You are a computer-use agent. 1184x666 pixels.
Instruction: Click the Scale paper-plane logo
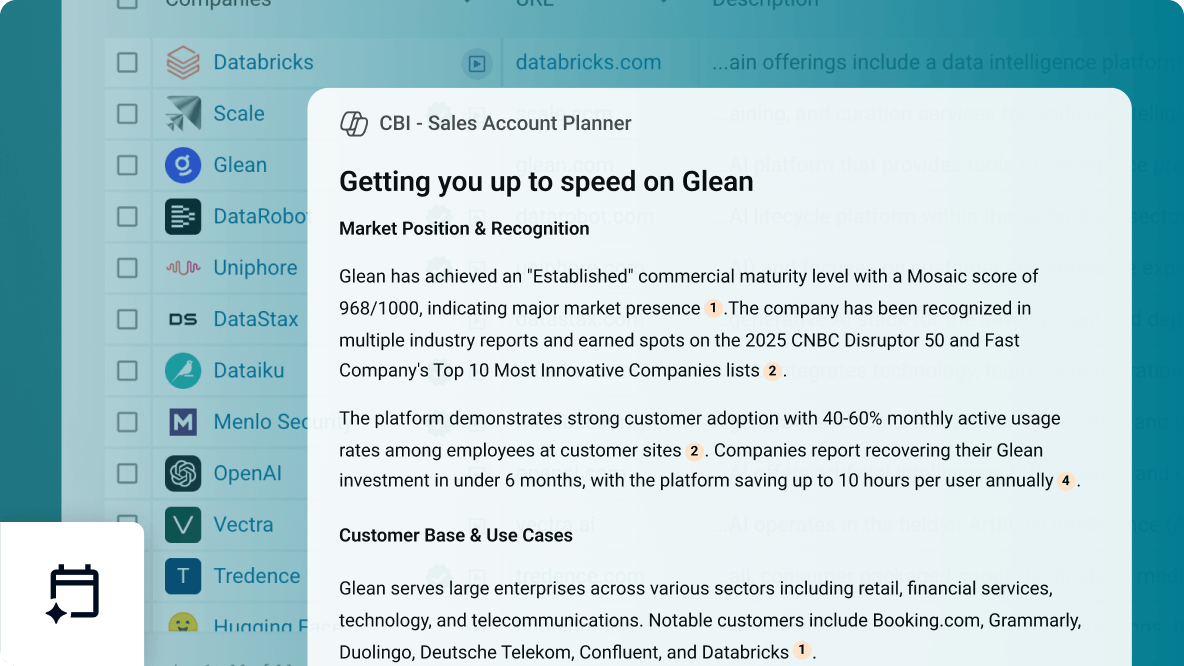click(183, 114)
